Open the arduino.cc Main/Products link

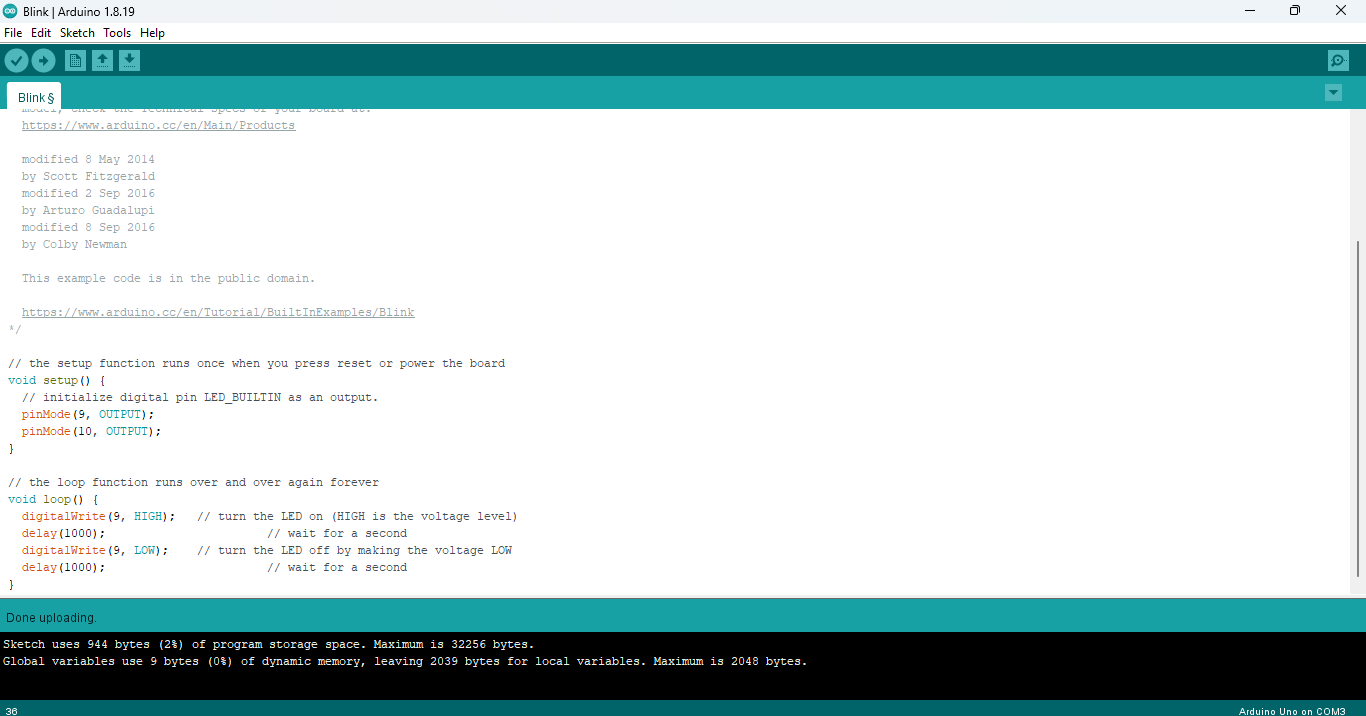pyautogui.click(x=158, y=124)
